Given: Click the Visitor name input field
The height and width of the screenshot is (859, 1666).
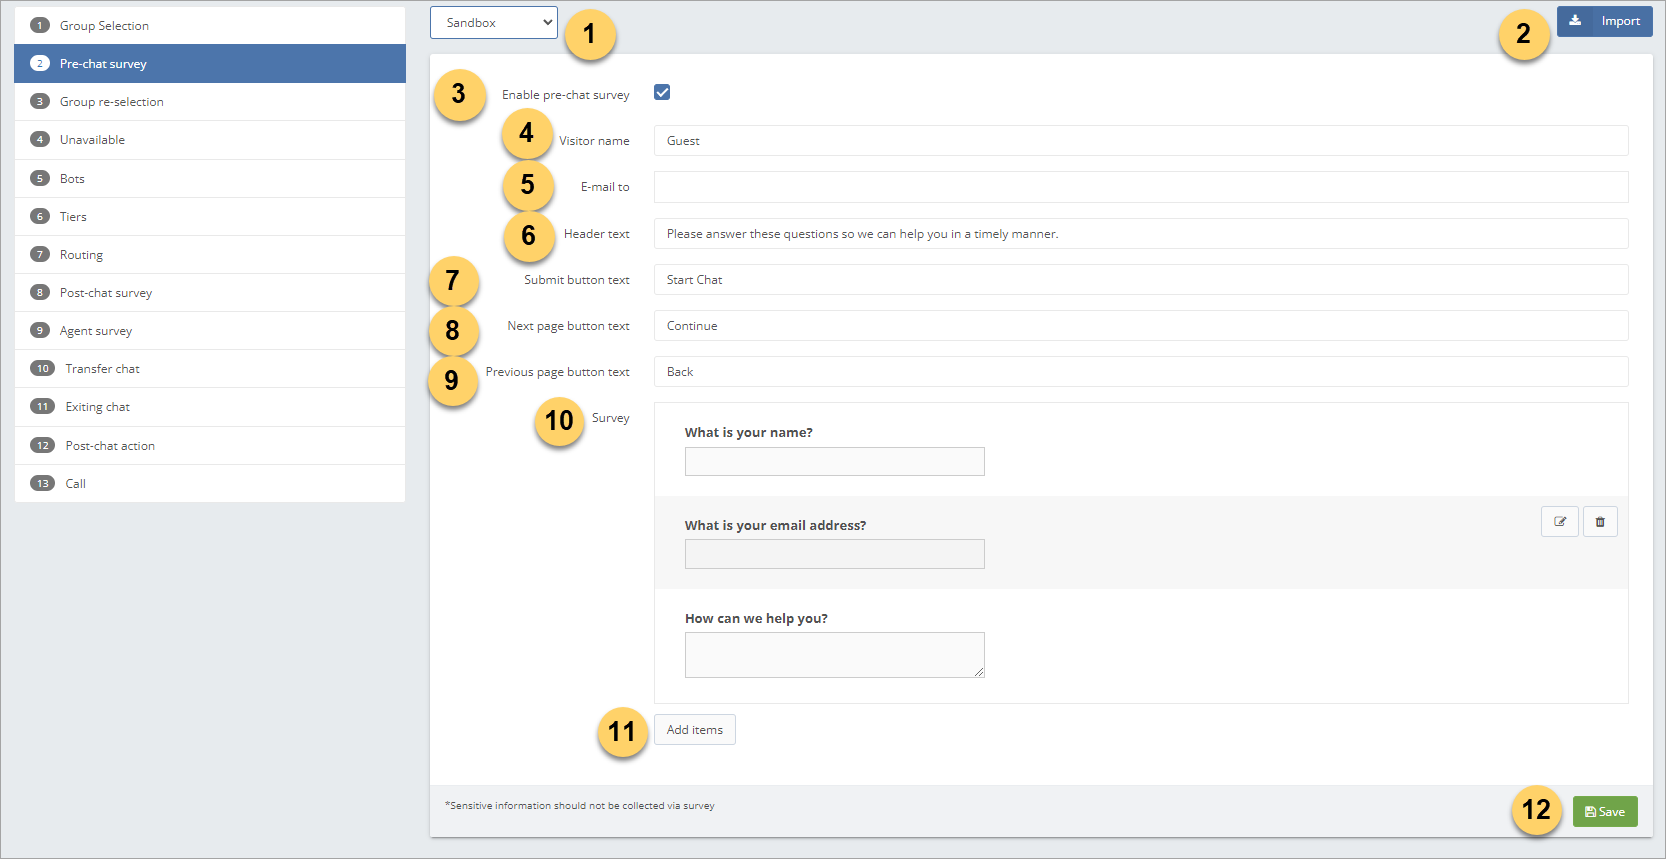Looking at the screenshot, I should [x=1140, y=141].
